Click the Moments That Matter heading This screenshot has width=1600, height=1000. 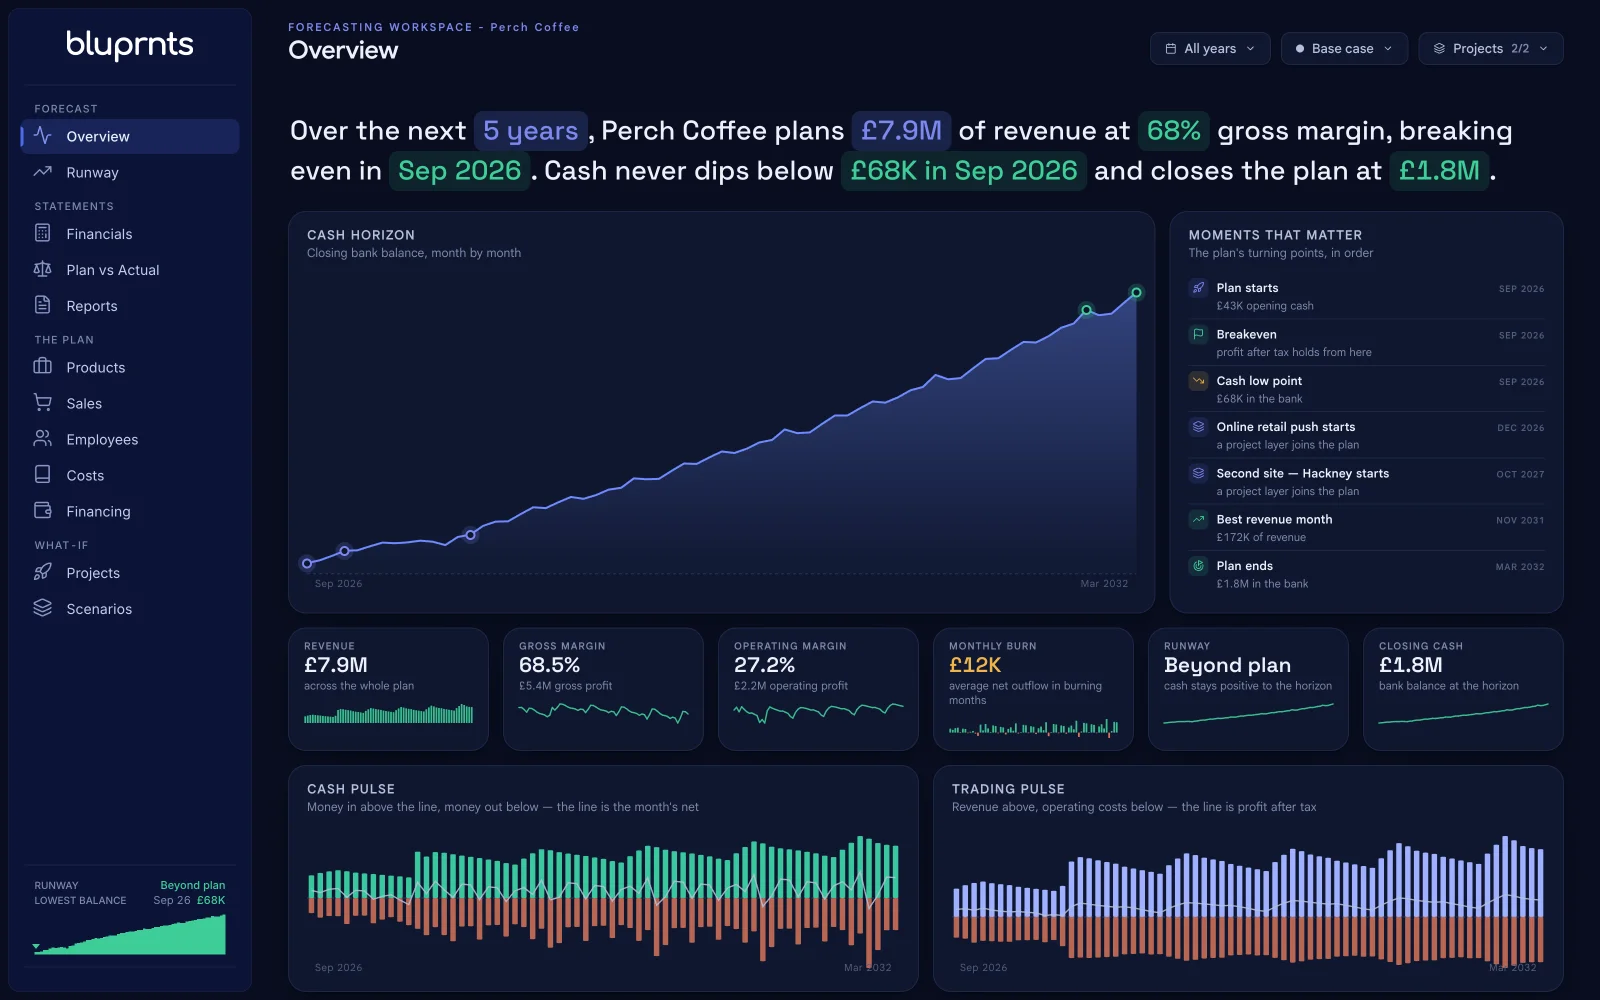[x=1275, y=235]
